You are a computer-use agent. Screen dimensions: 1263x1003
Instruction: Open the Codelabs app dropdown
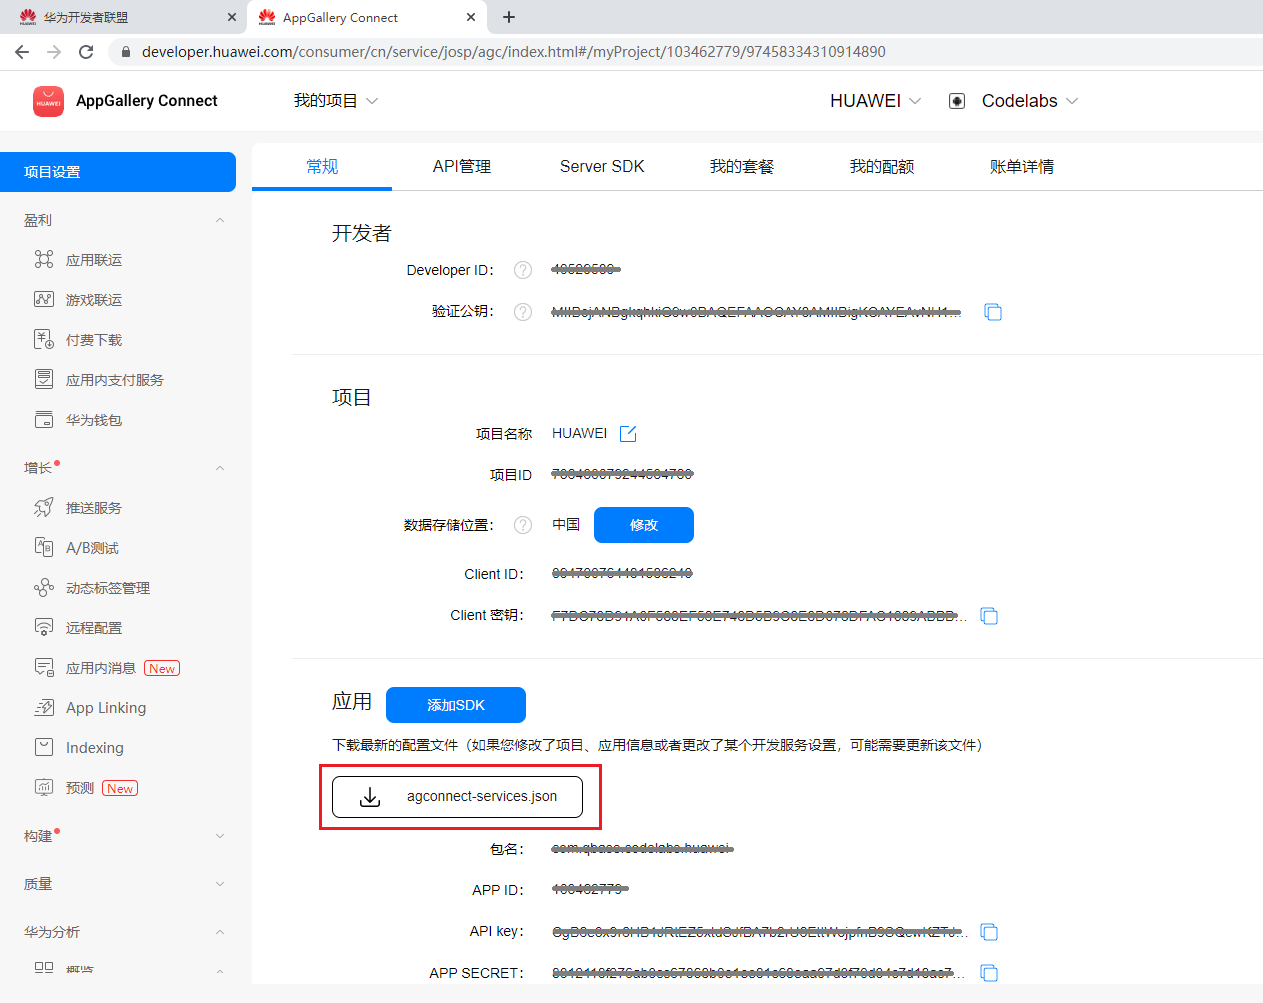click(x=1029, y=101)
